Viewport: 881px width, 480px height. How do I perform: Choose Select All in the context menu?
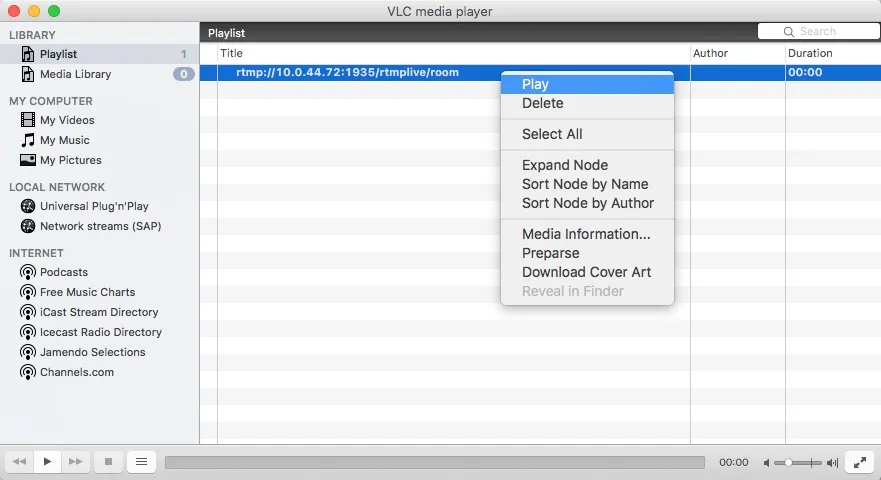pyautogui.click(x=587, y=134)
